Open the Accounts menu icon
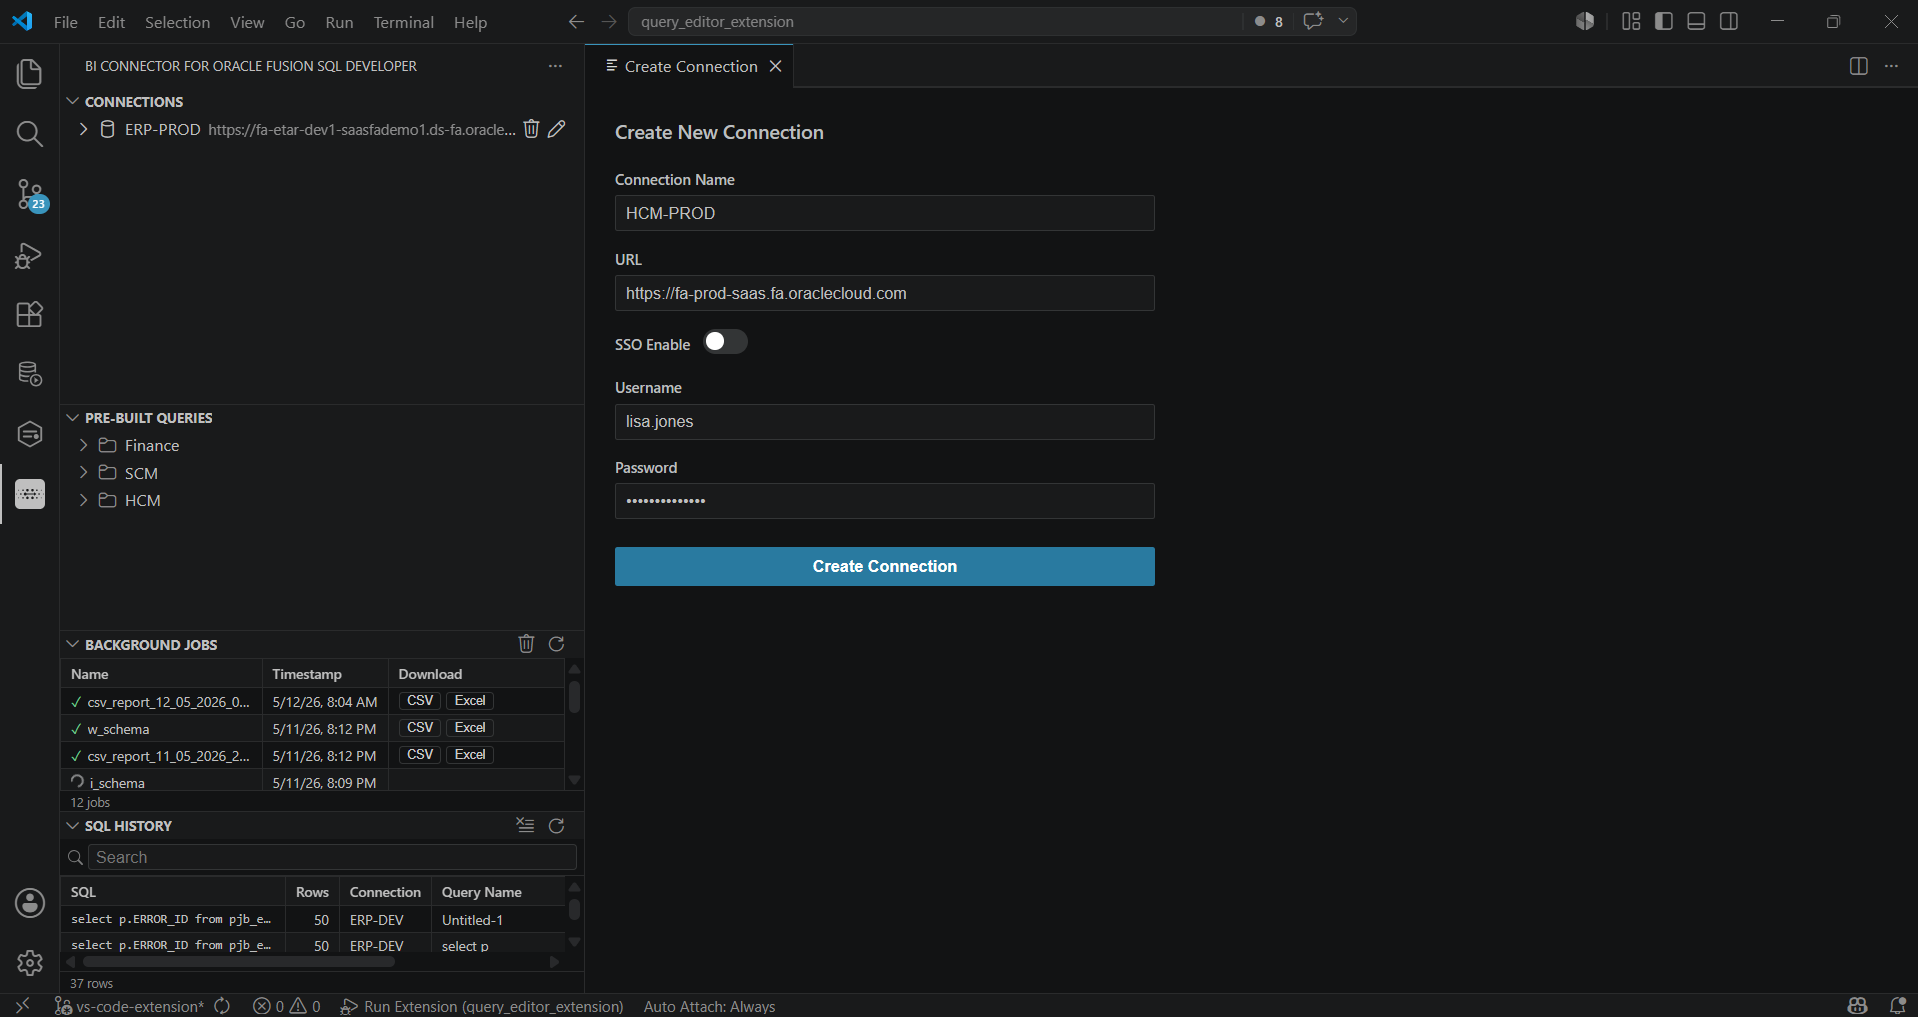 30,903
